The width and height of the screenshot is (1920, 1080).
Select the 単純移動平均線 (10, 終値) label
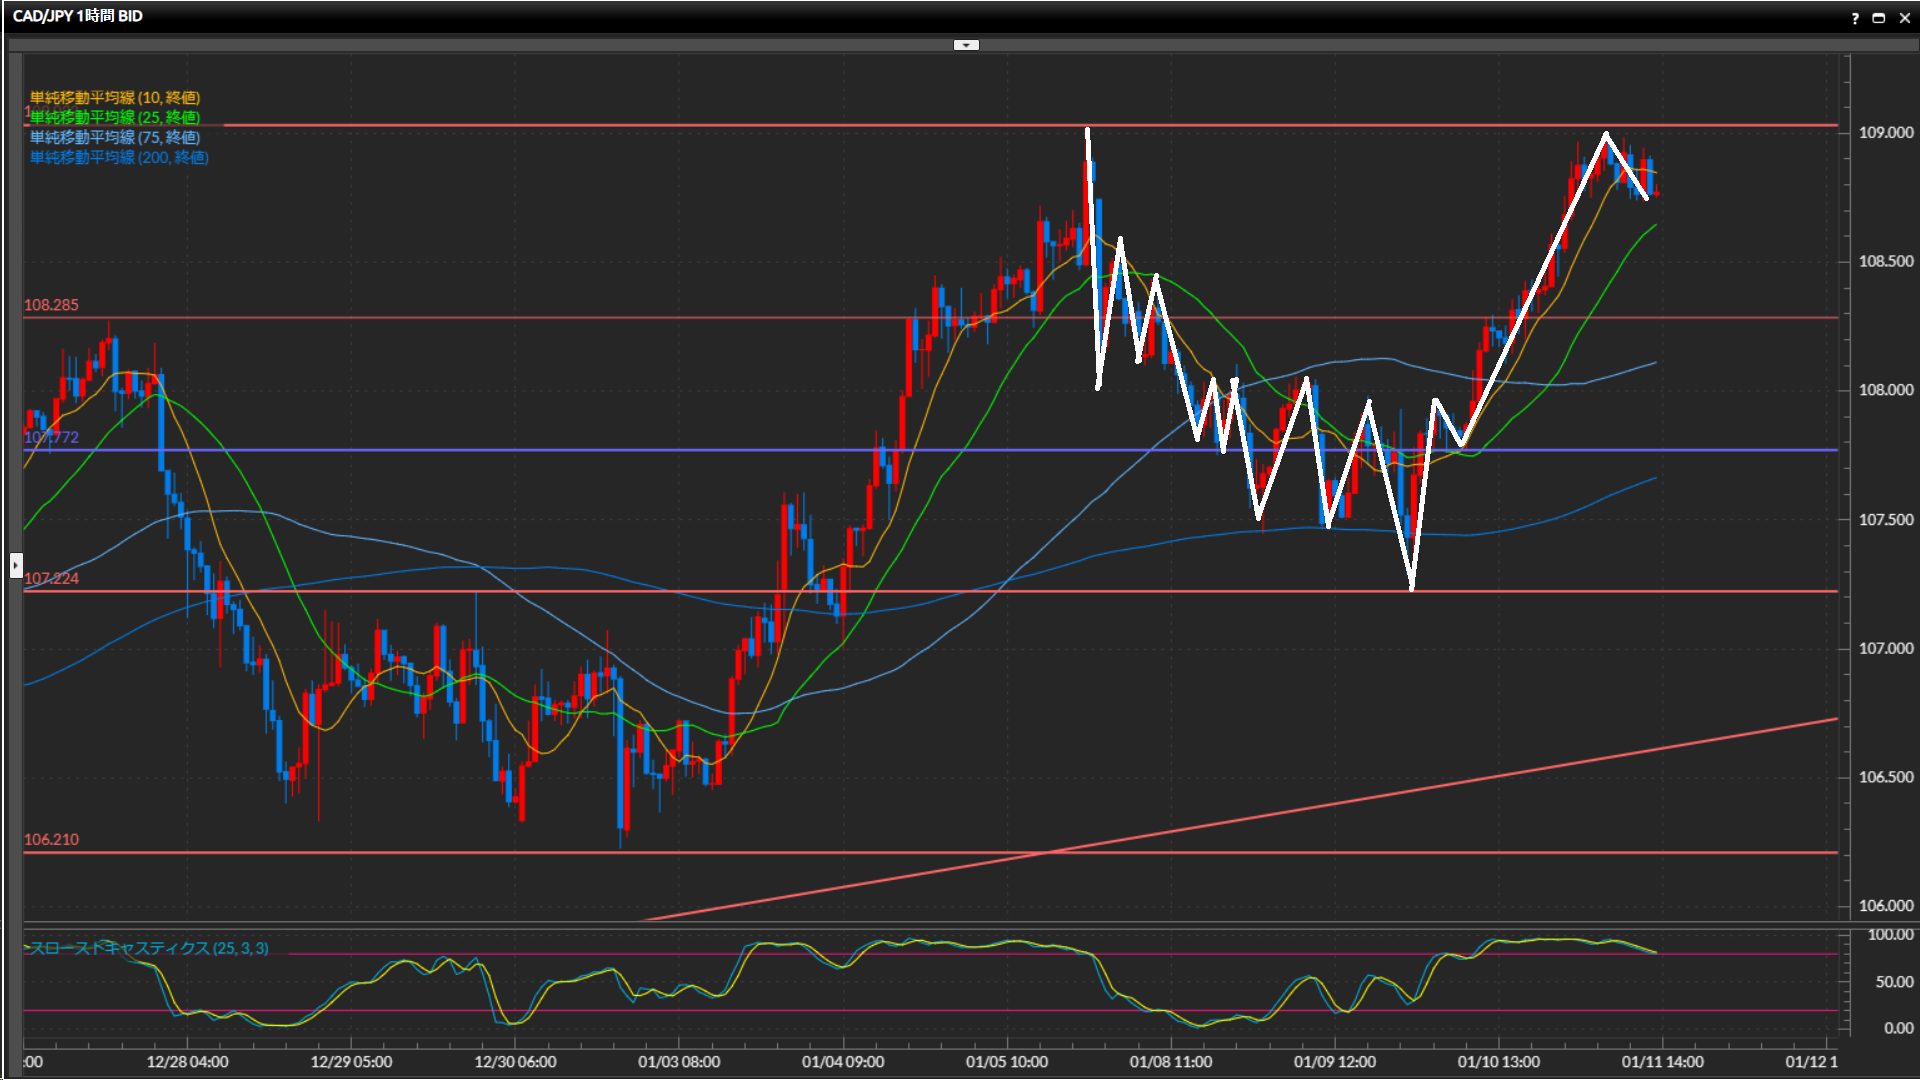[x=115, y=97]
